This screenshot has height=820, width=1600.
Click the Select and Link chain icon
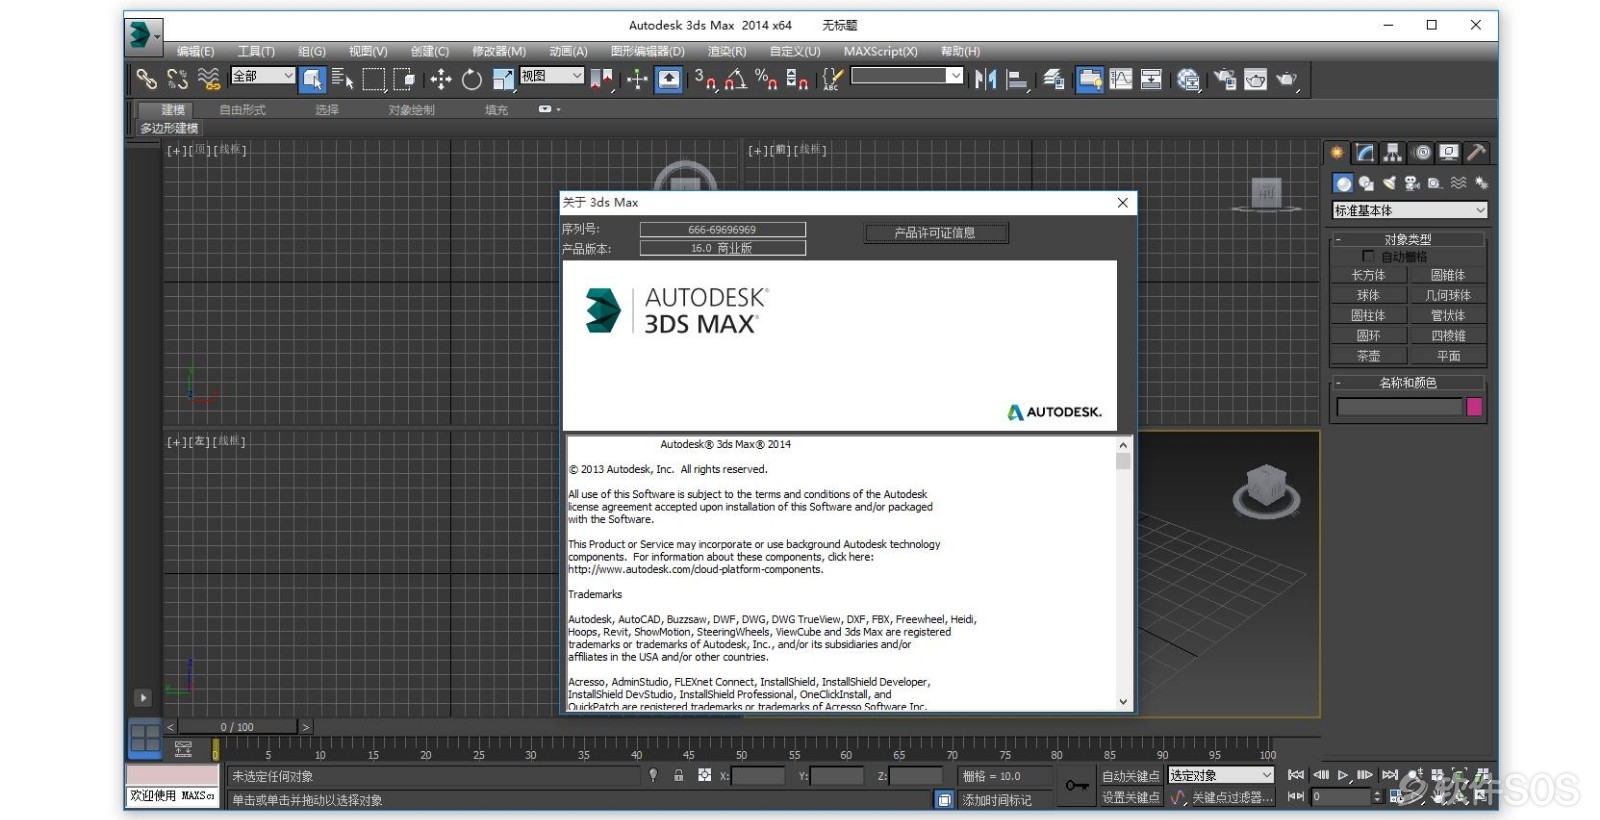(x=147, y=78)
